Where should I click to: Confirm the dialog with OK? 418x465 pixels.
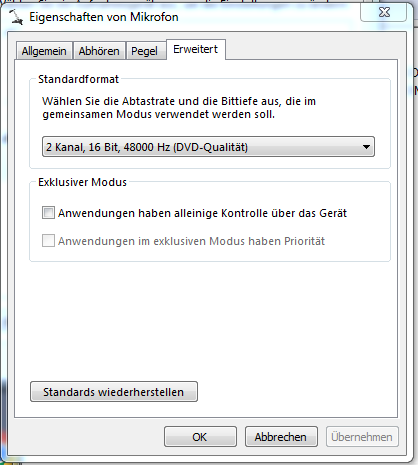(200, 437)
